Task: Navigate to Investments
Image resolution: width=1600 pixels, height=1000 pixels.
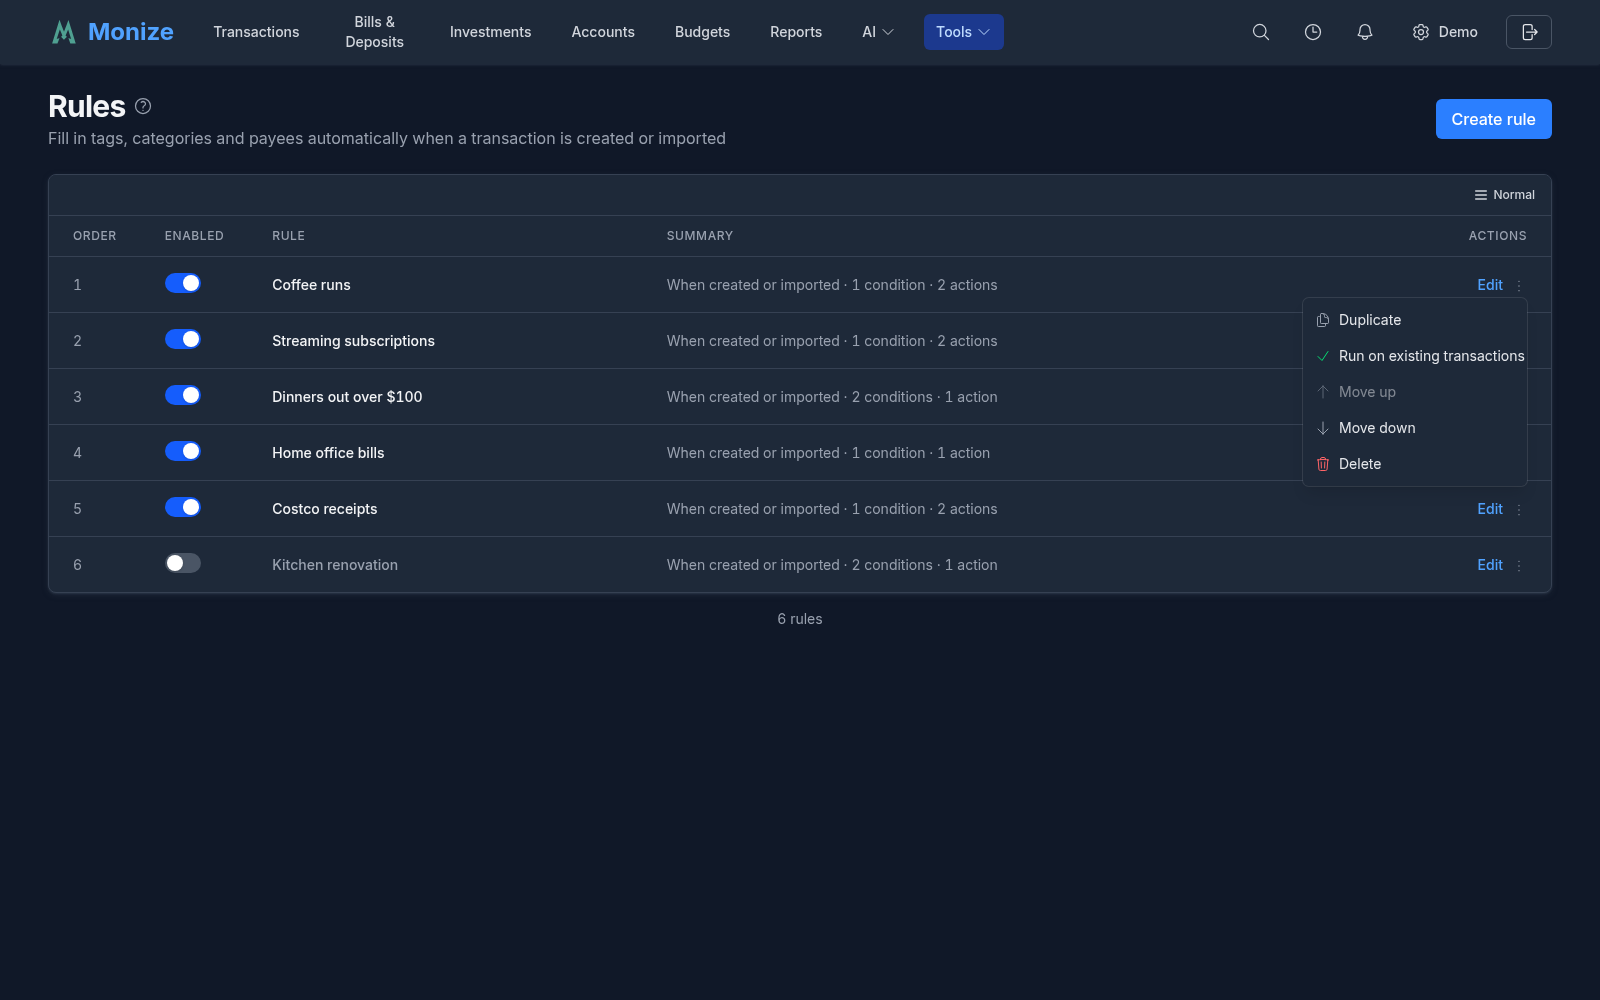Action: [490, 32]
